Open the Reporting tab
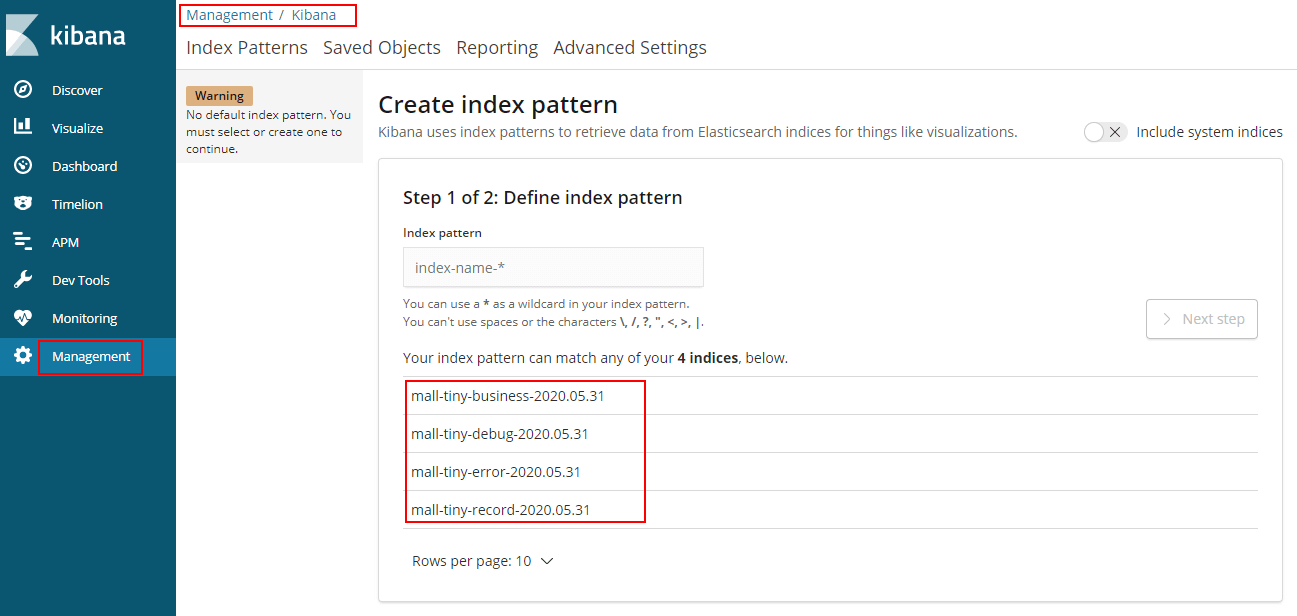Image resolution: width=1297 pixels, height=616 pixels. coord(497,47)
